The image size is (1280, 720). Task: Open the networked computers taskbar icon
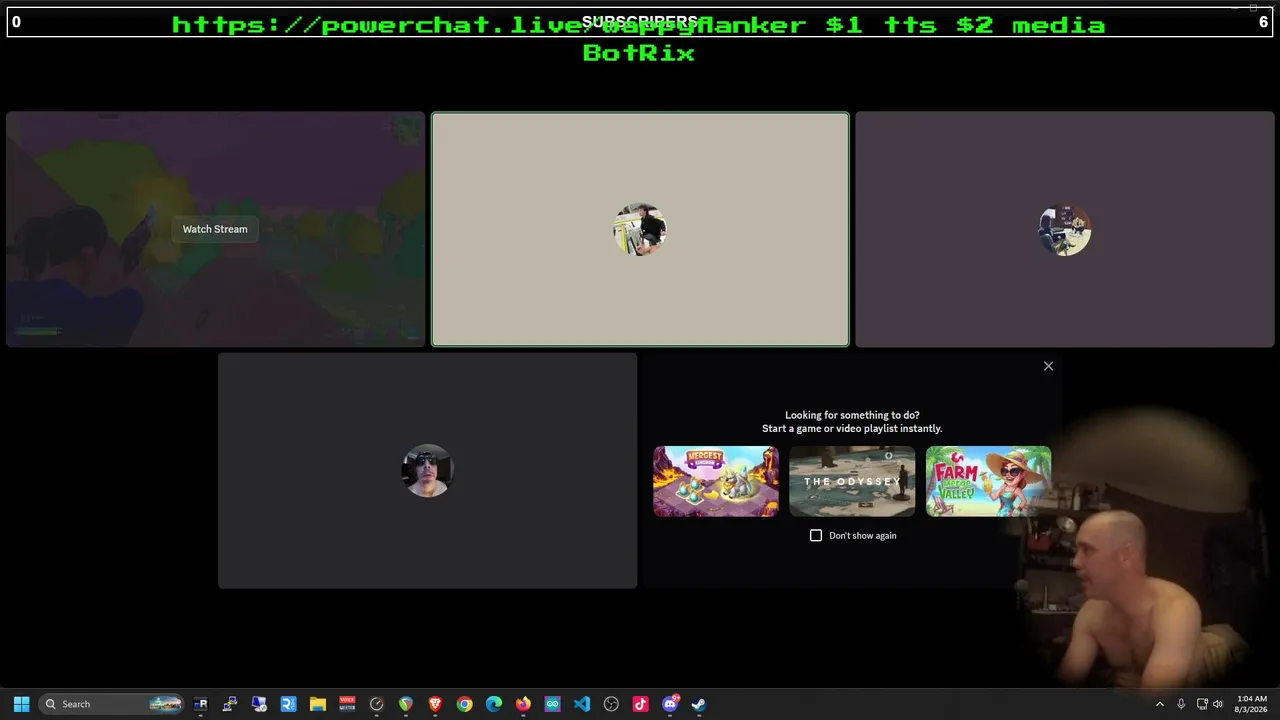point(230,704)
